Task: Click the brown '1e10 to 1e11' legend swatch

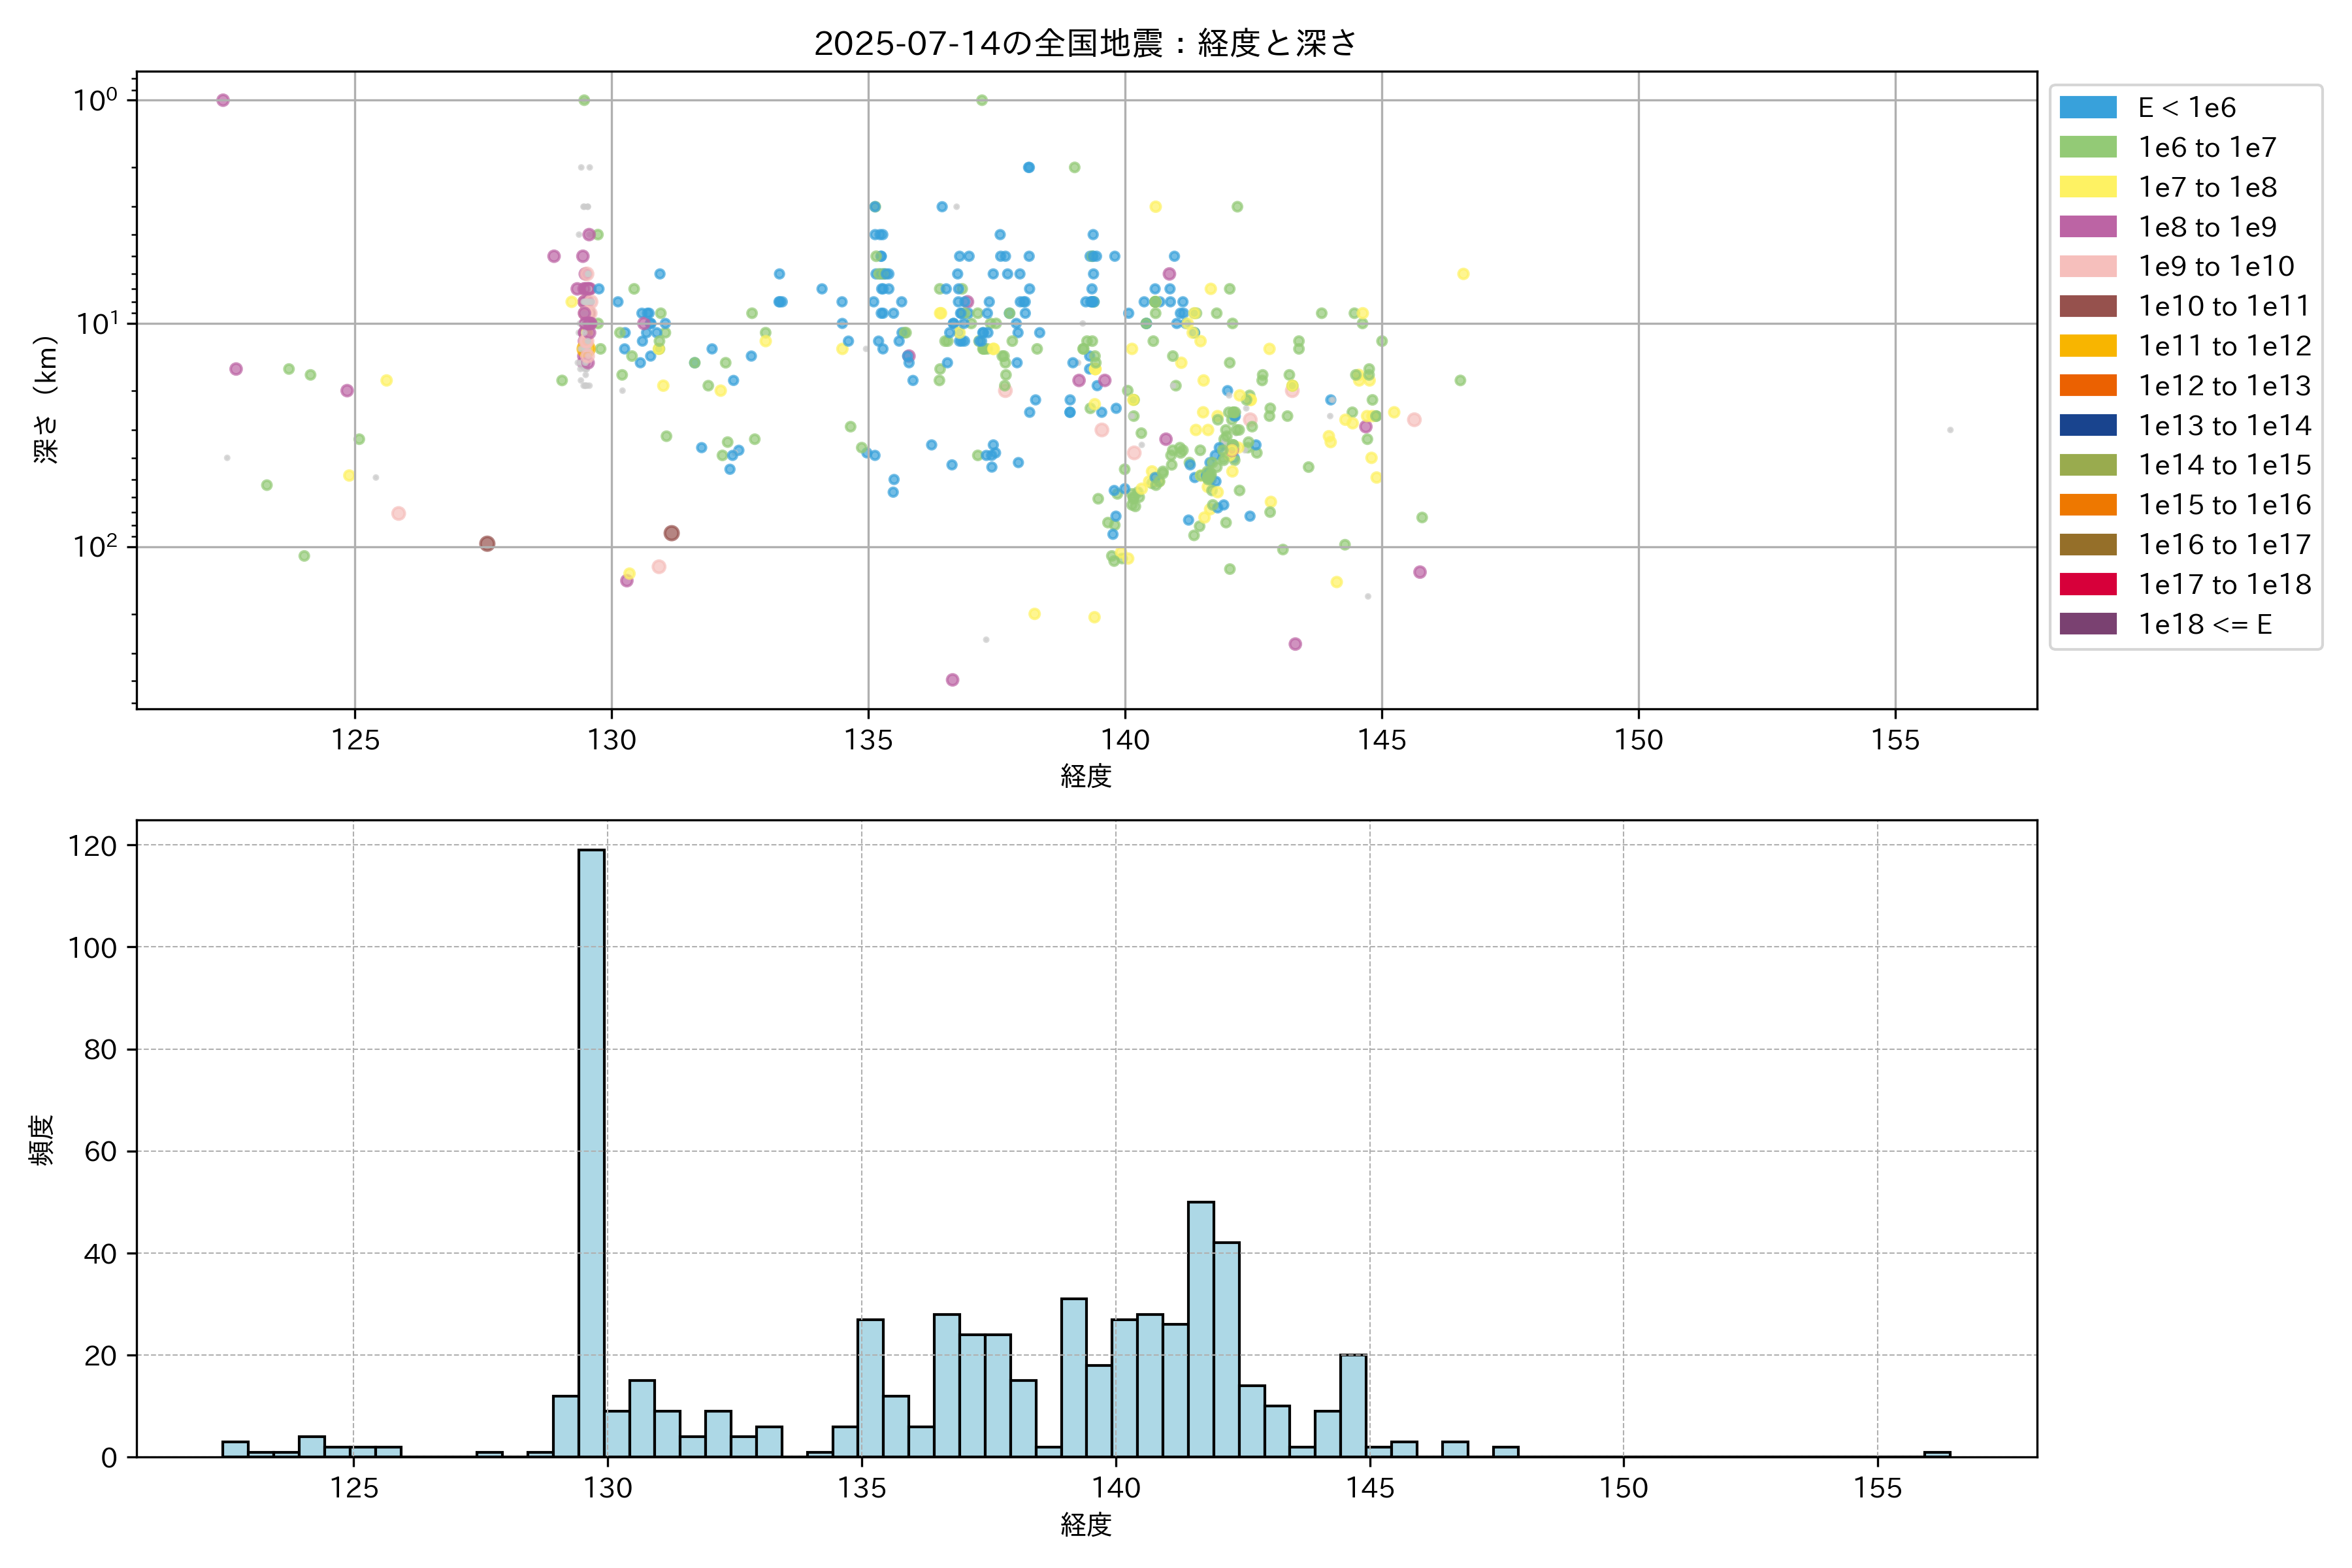Action: (x=2087, y=306)
